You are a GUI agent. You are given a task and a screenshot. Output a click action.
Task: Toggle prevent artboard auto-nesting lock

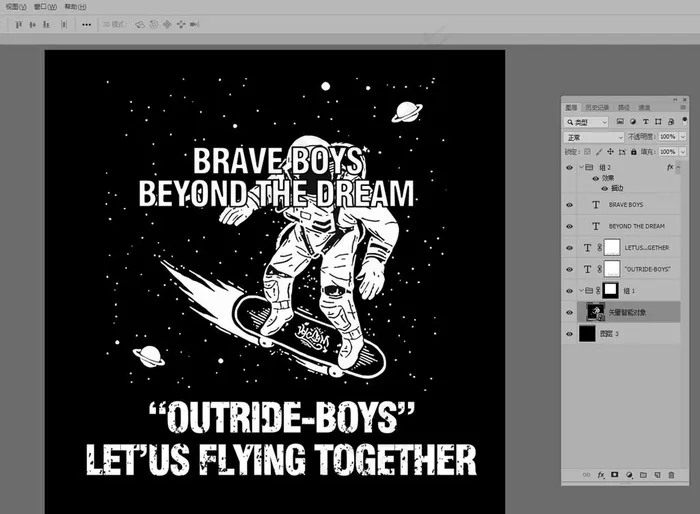click(x=622, y=152)
